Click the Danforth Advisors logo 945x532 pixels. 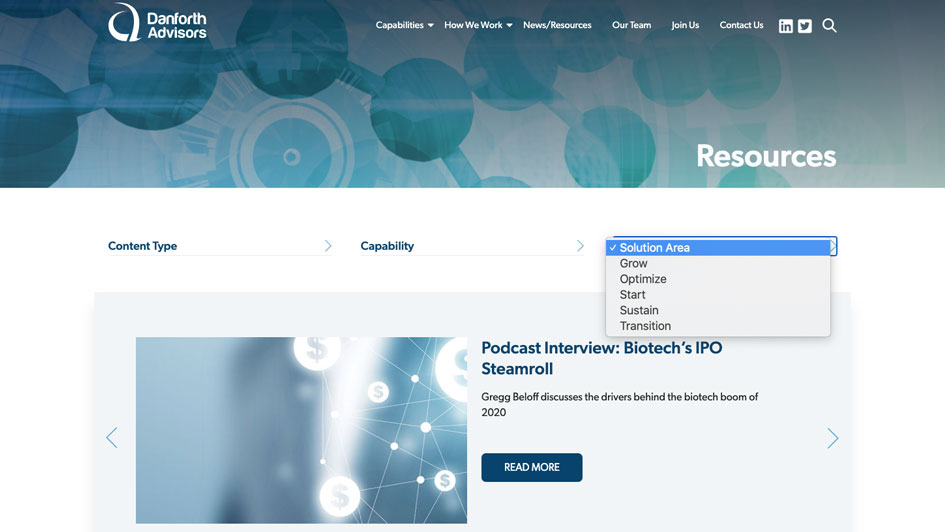[157, 23]
